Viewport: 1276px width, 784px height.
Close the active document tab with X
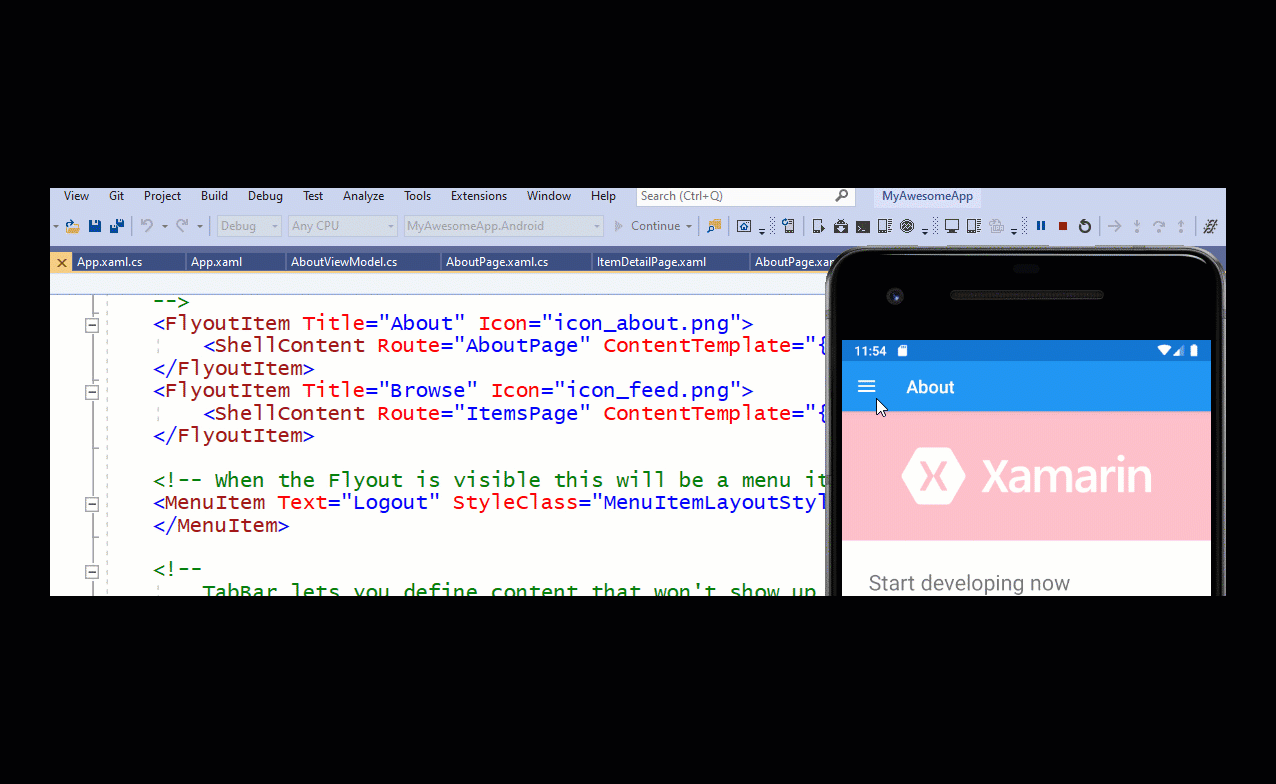62,262
